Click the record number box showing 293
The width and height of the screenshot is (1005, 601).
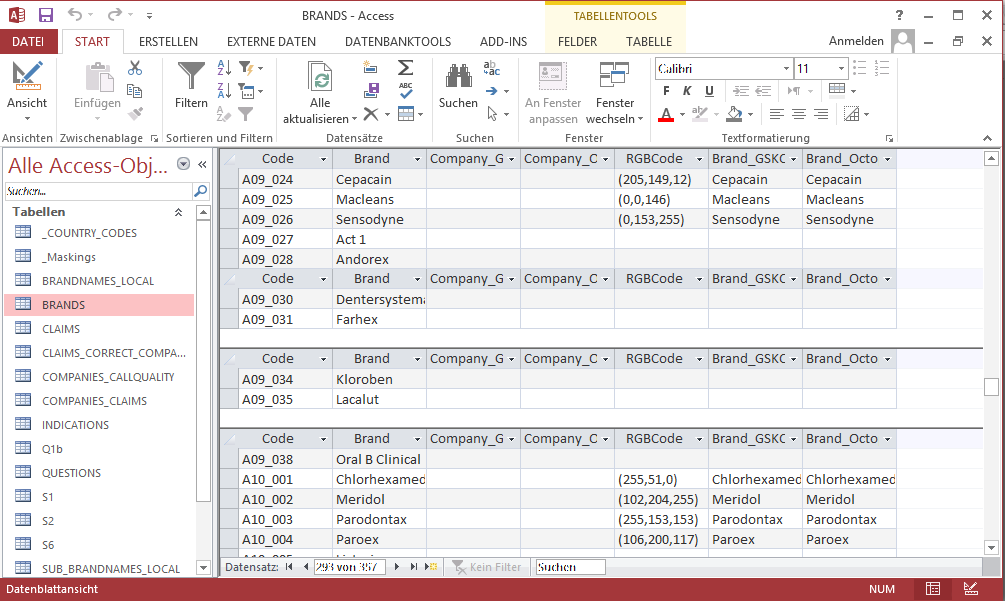tap(349, 567)
